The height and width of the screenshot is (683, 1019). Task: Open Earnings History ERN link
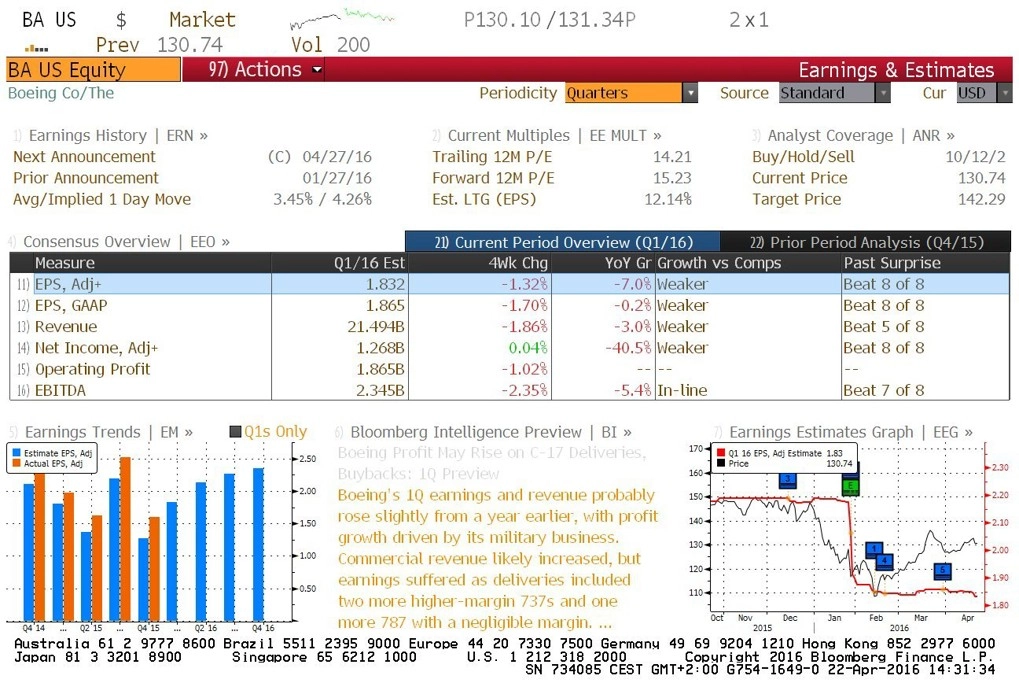(110, 135)
